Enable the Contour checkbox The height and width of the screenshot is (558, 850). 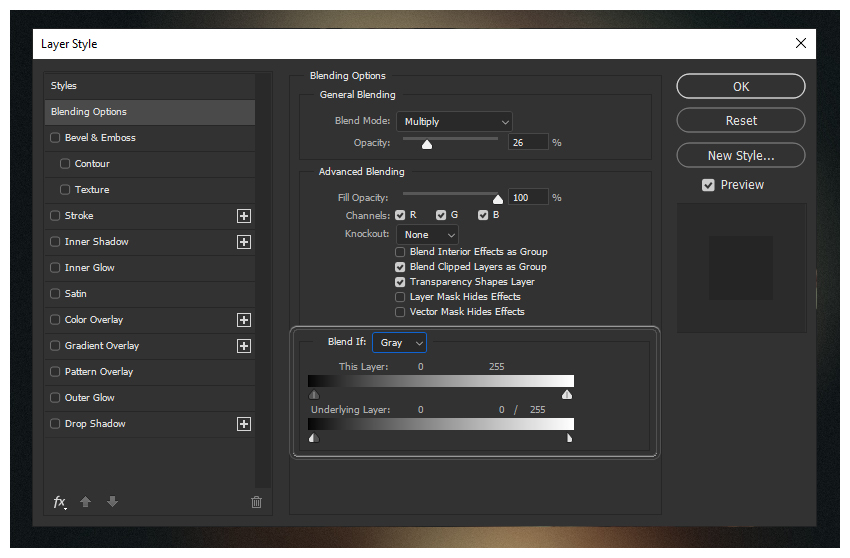point(65,164)
